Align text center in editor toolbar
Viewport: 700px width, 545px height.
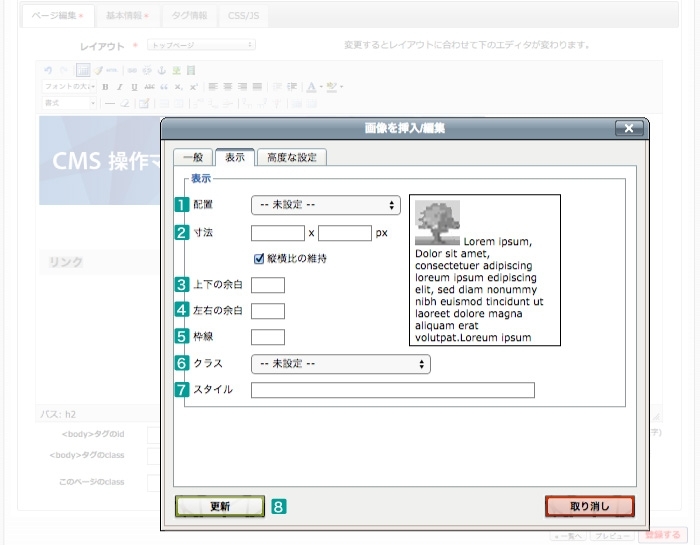click(x=228, y=87)
